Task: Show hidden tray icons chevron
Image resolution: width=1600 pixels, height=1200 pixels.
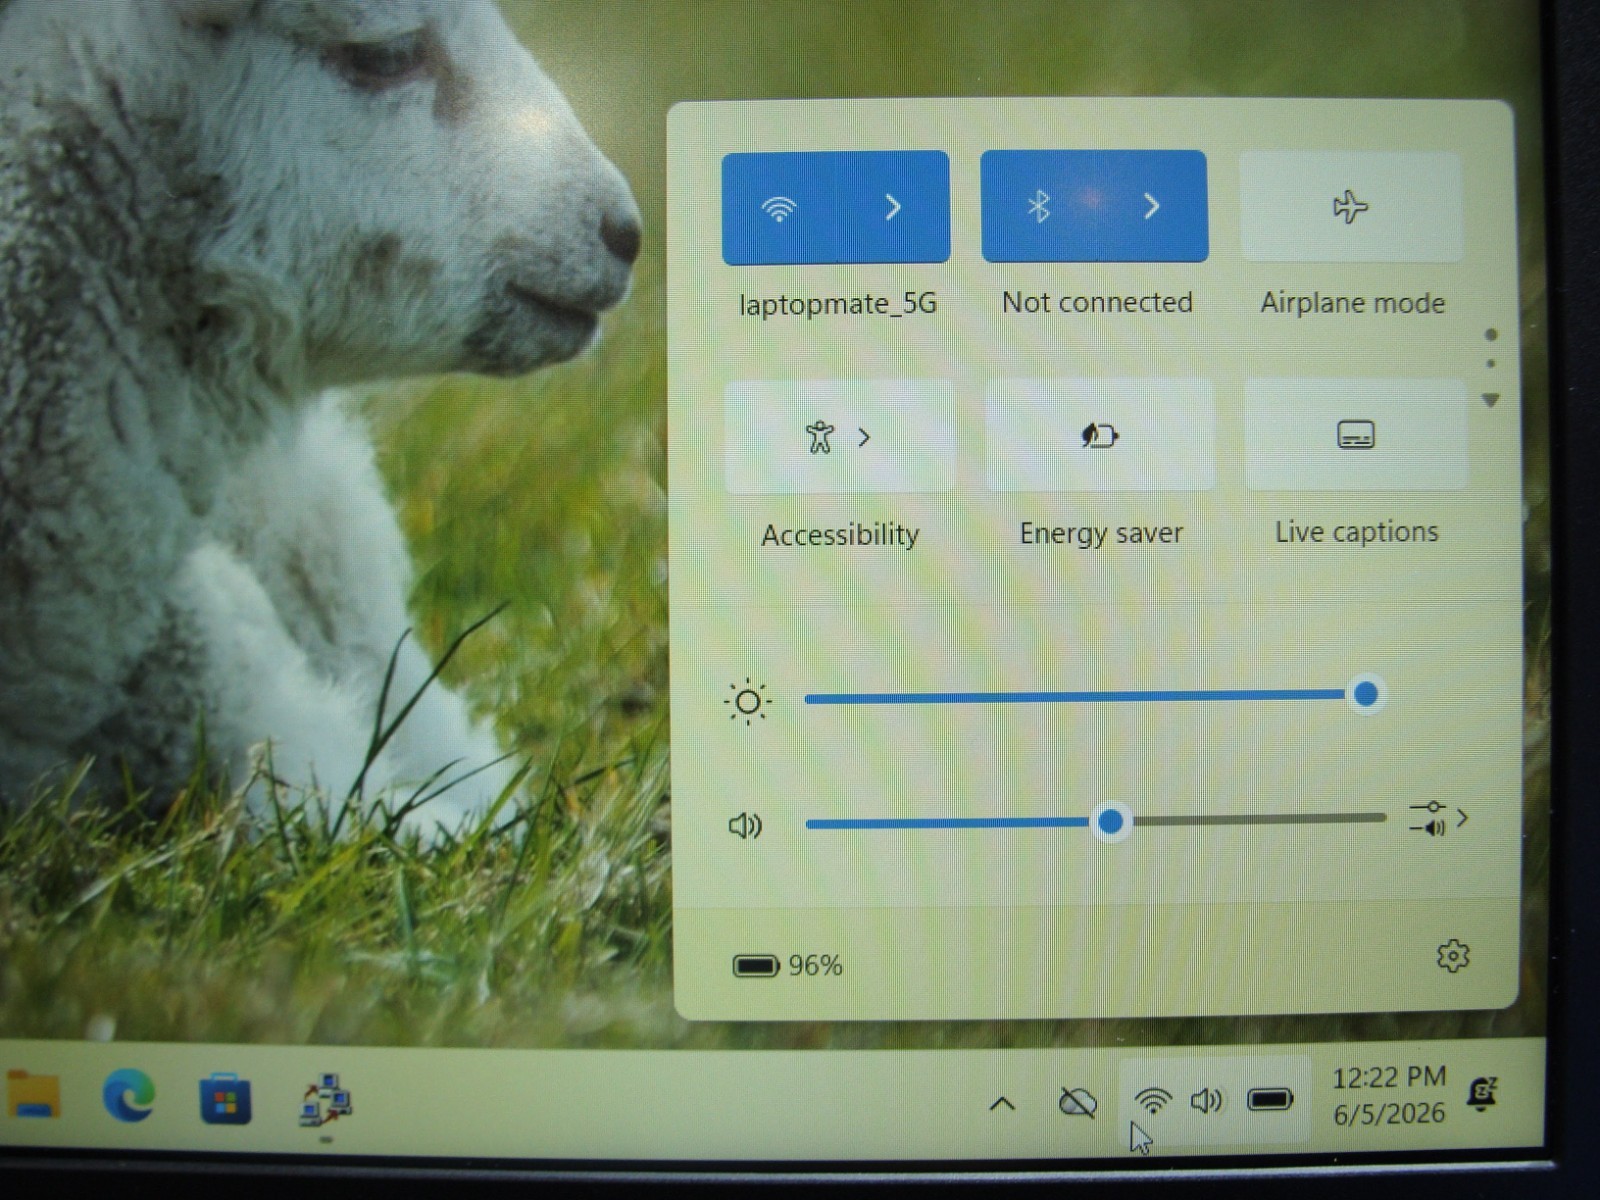Action: point(1002,1104)
